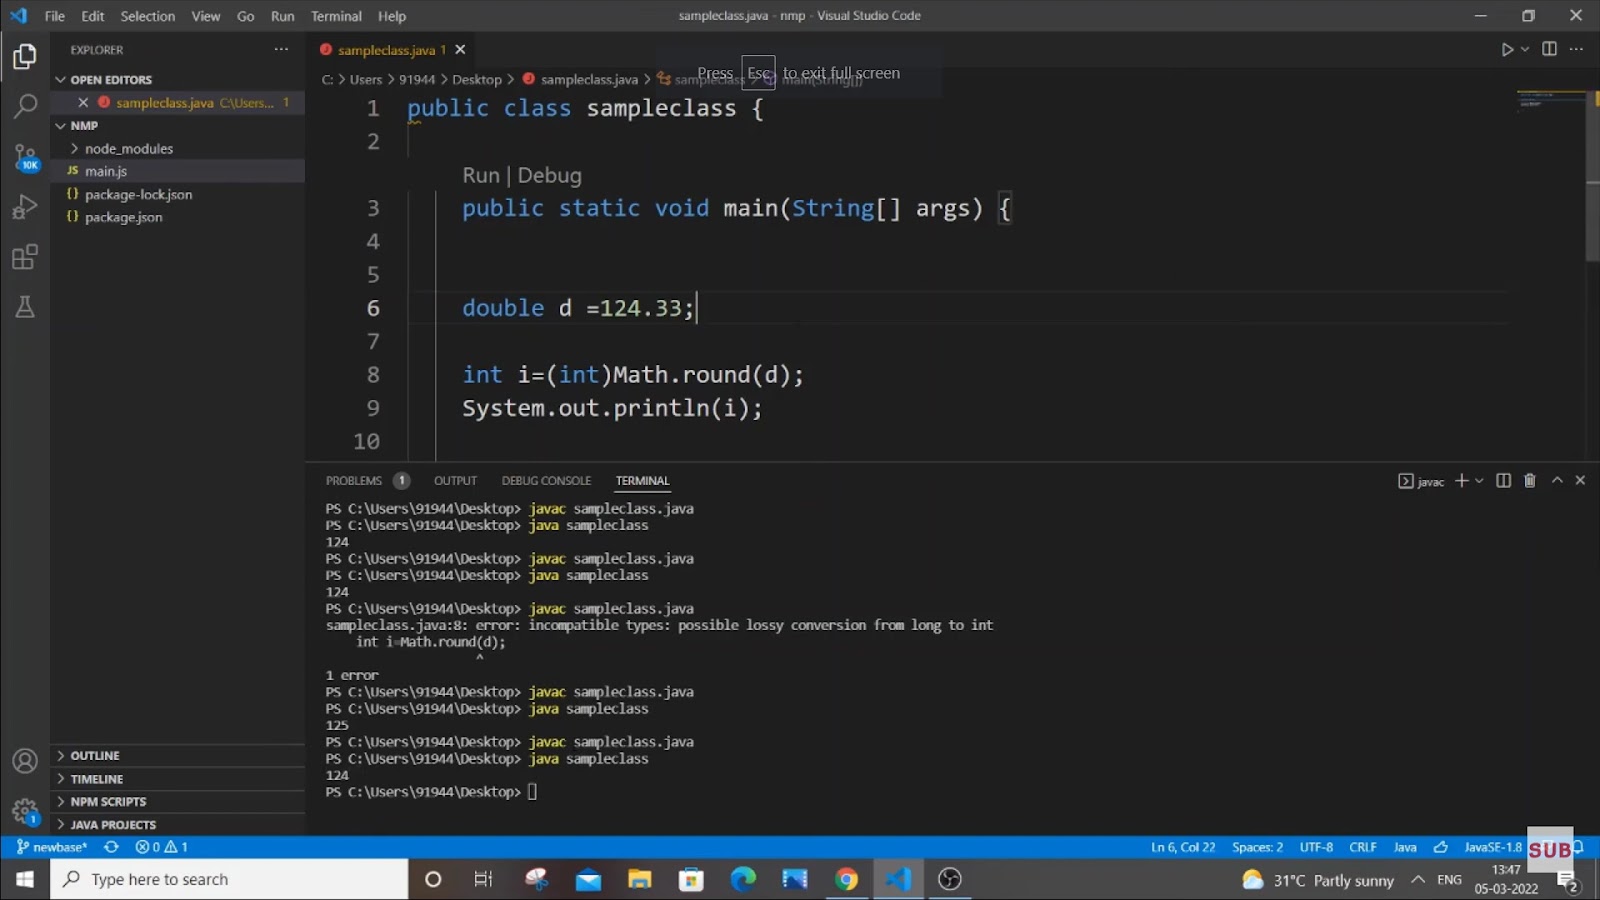The width and height of the screenshot is (1600, 900).
Task: Click the Desktop breadcrumb segment
Action: click(477, 79)
